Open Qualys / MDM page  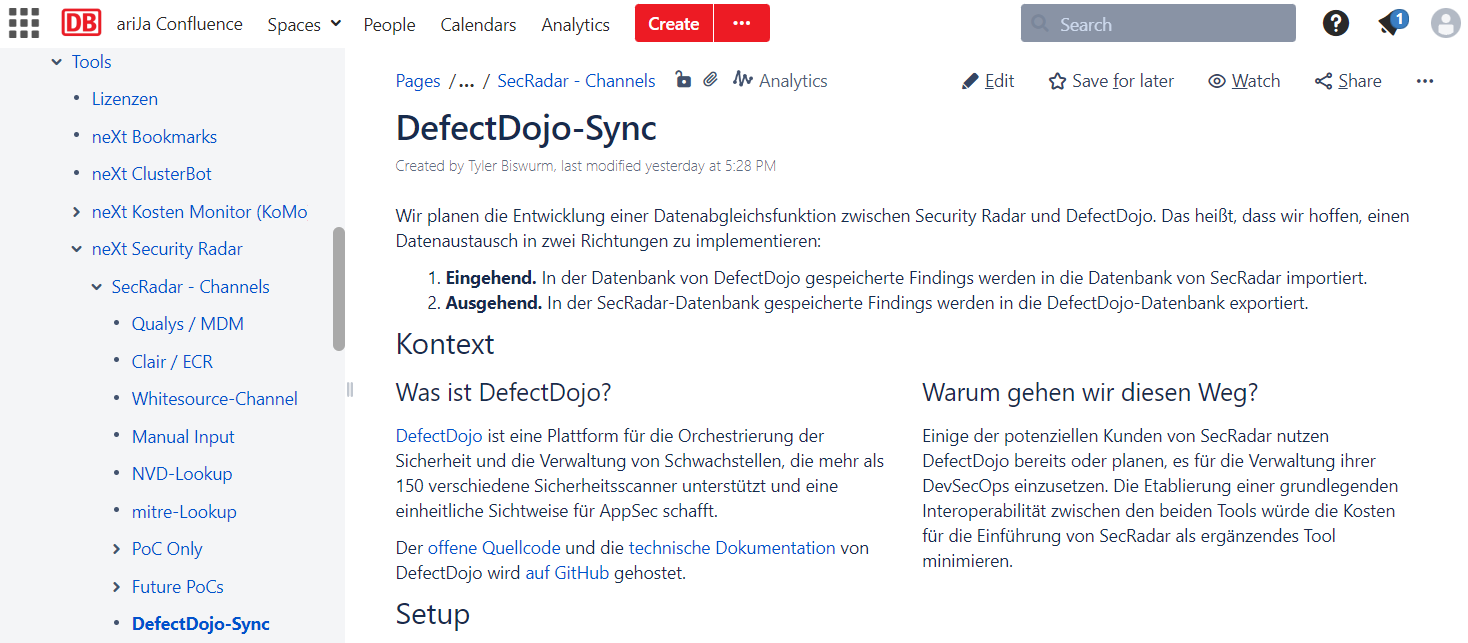coord(188,324)
